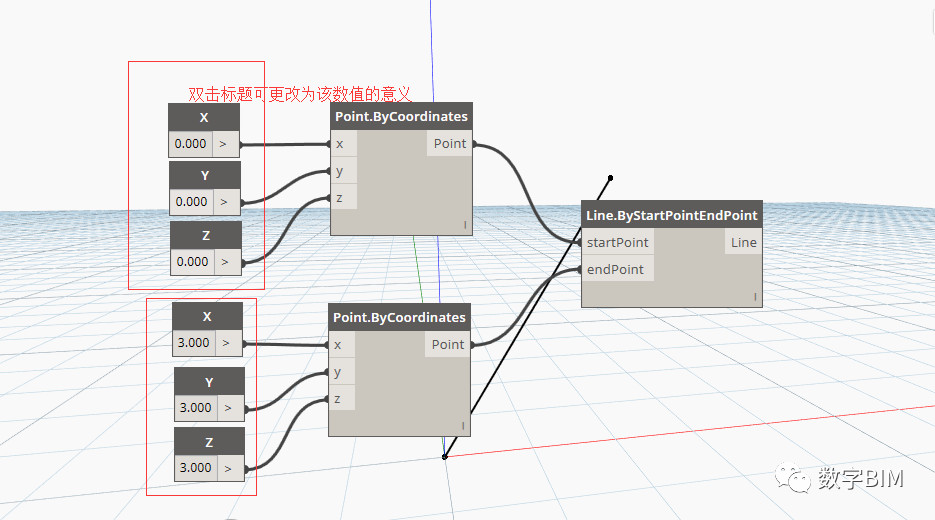The image size is (935, 520).
Task: Select the lower Point.ByCoordinates node title
Action: 399,317
